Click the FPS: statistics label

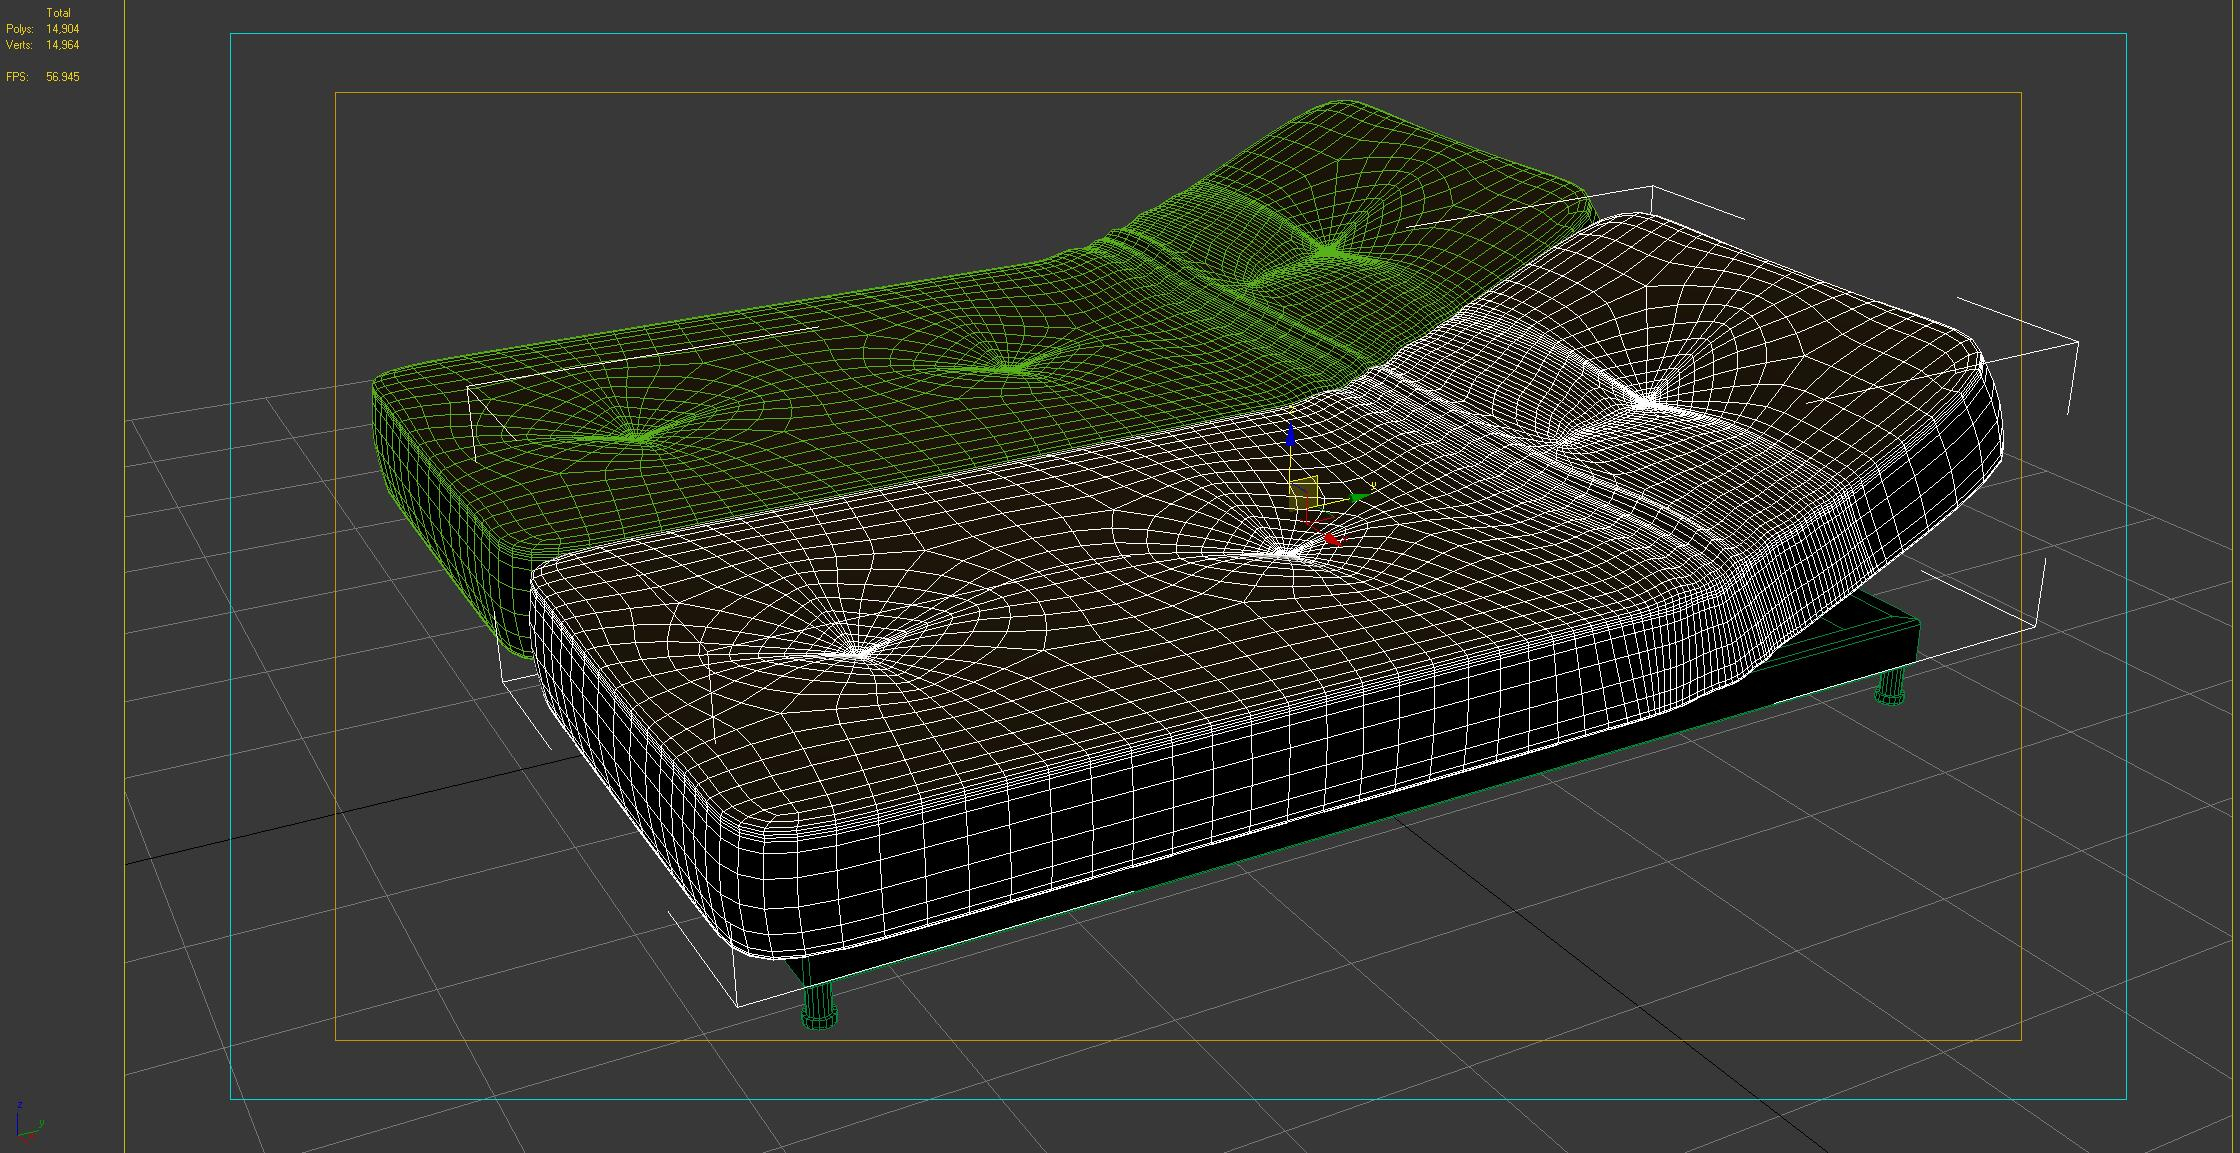click(16, 77)
